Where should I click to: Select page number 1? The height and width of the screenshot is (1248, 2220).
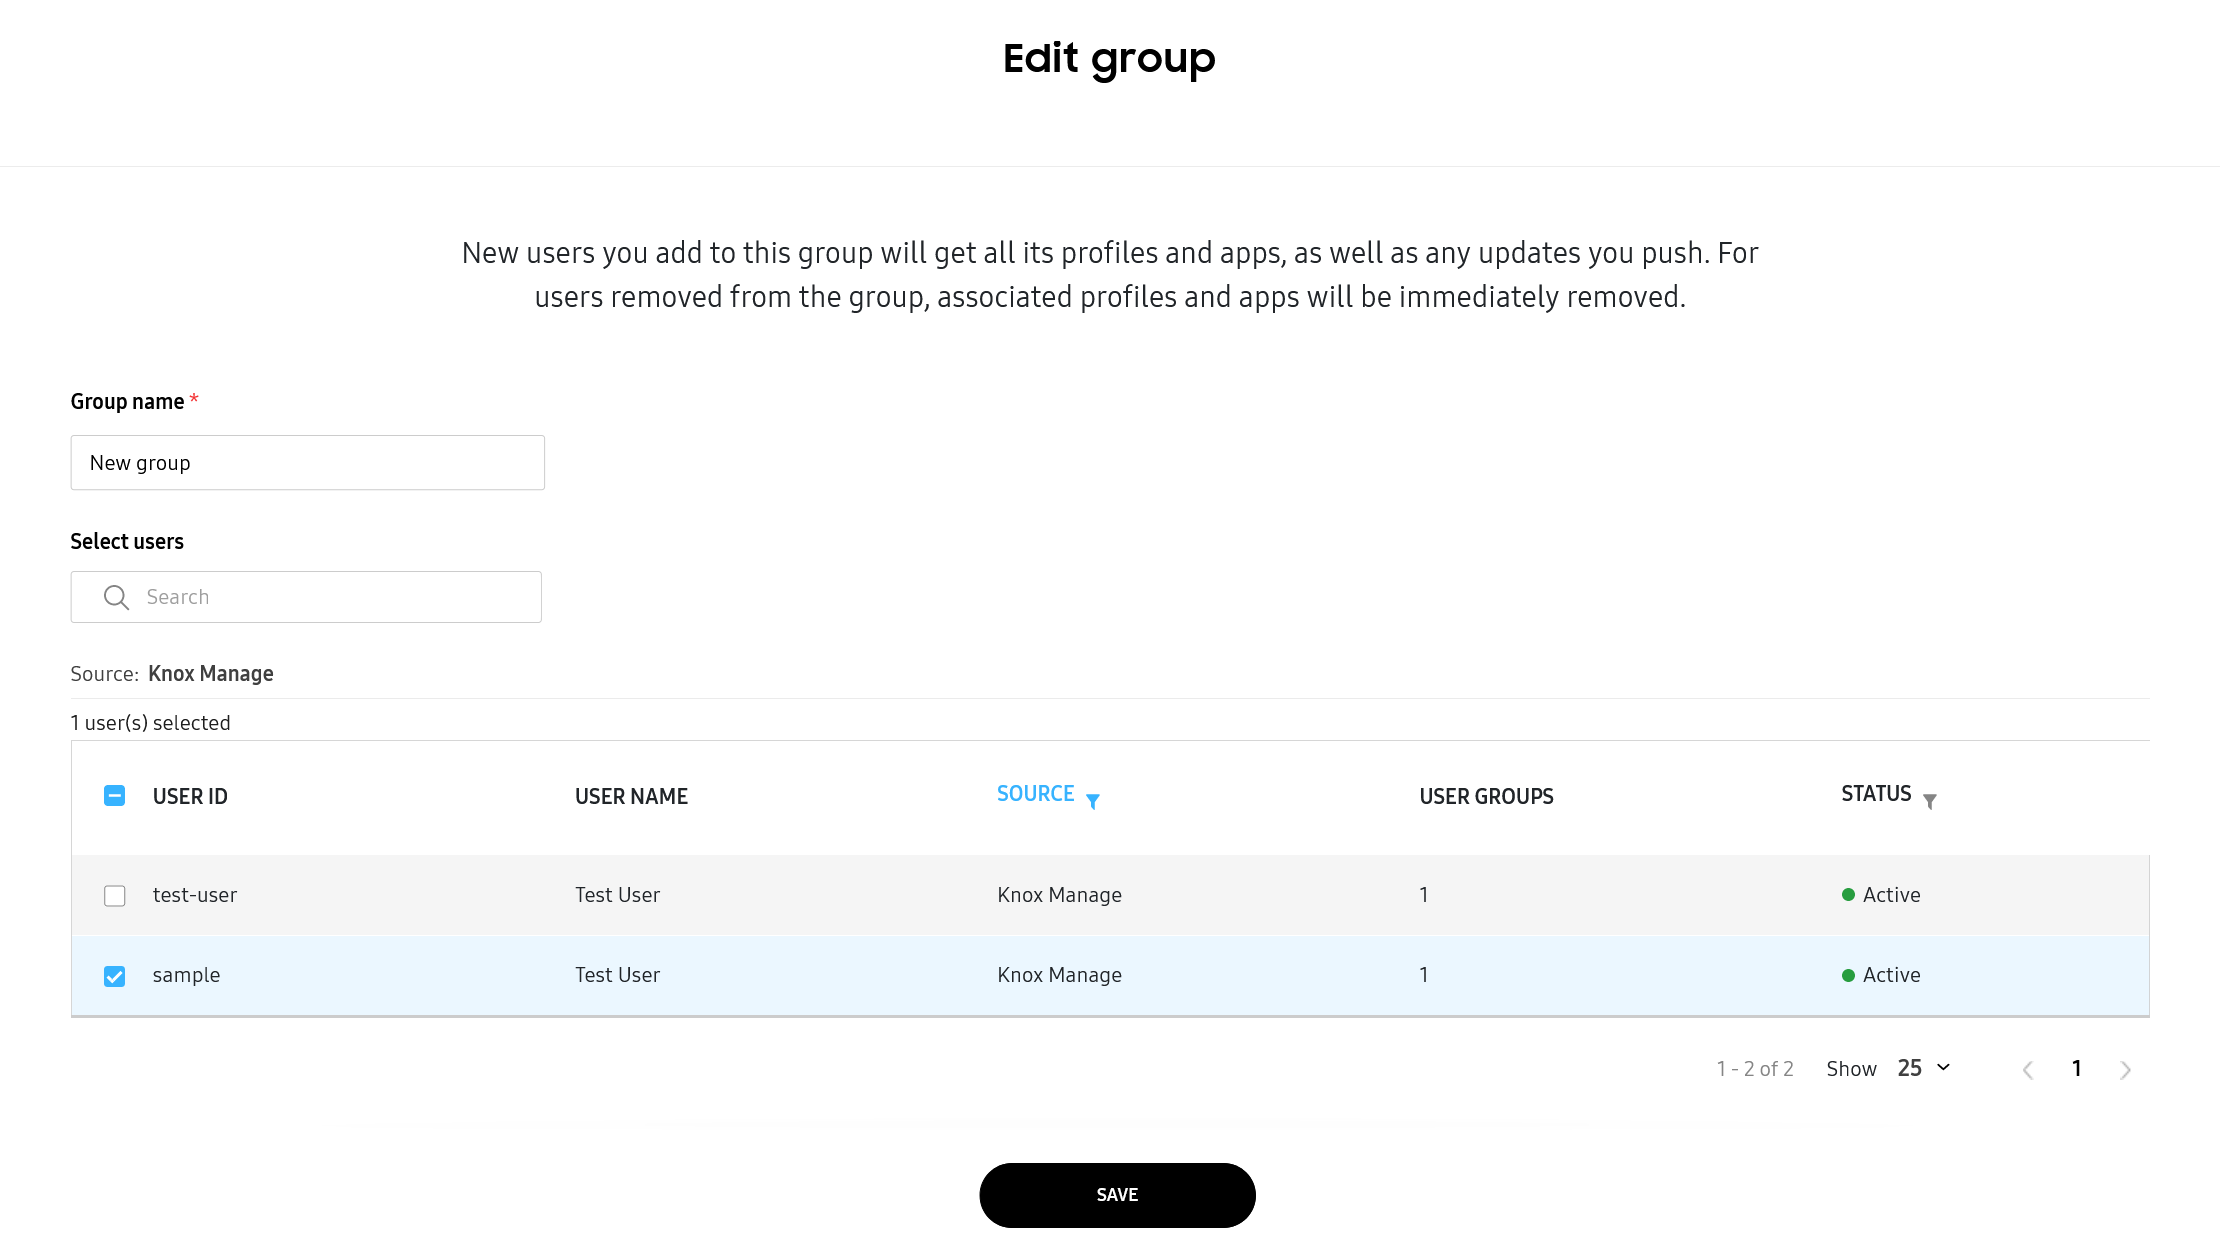point(2077,1068)
